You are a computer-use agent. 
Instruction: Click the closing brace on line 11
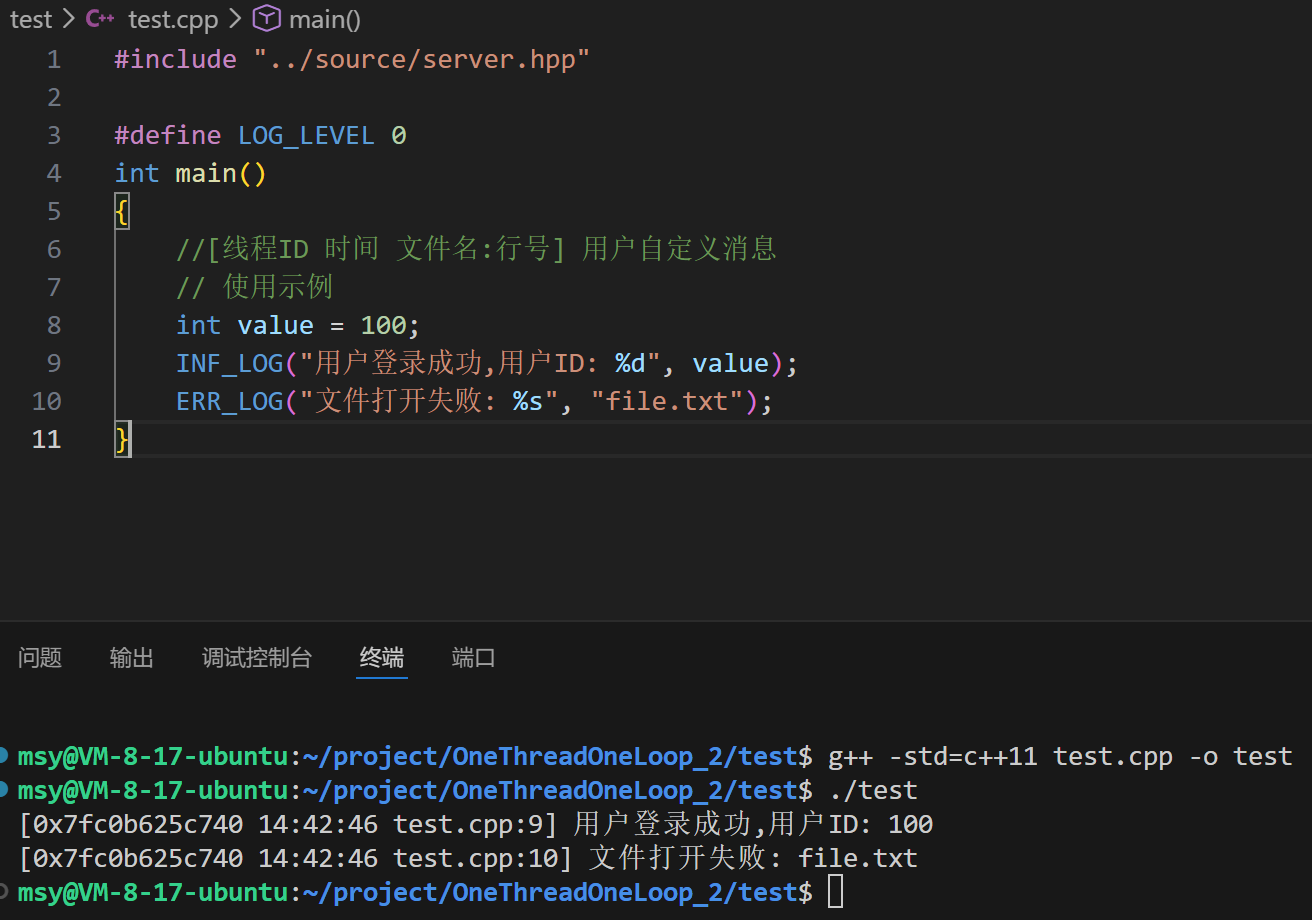point(122,439)
